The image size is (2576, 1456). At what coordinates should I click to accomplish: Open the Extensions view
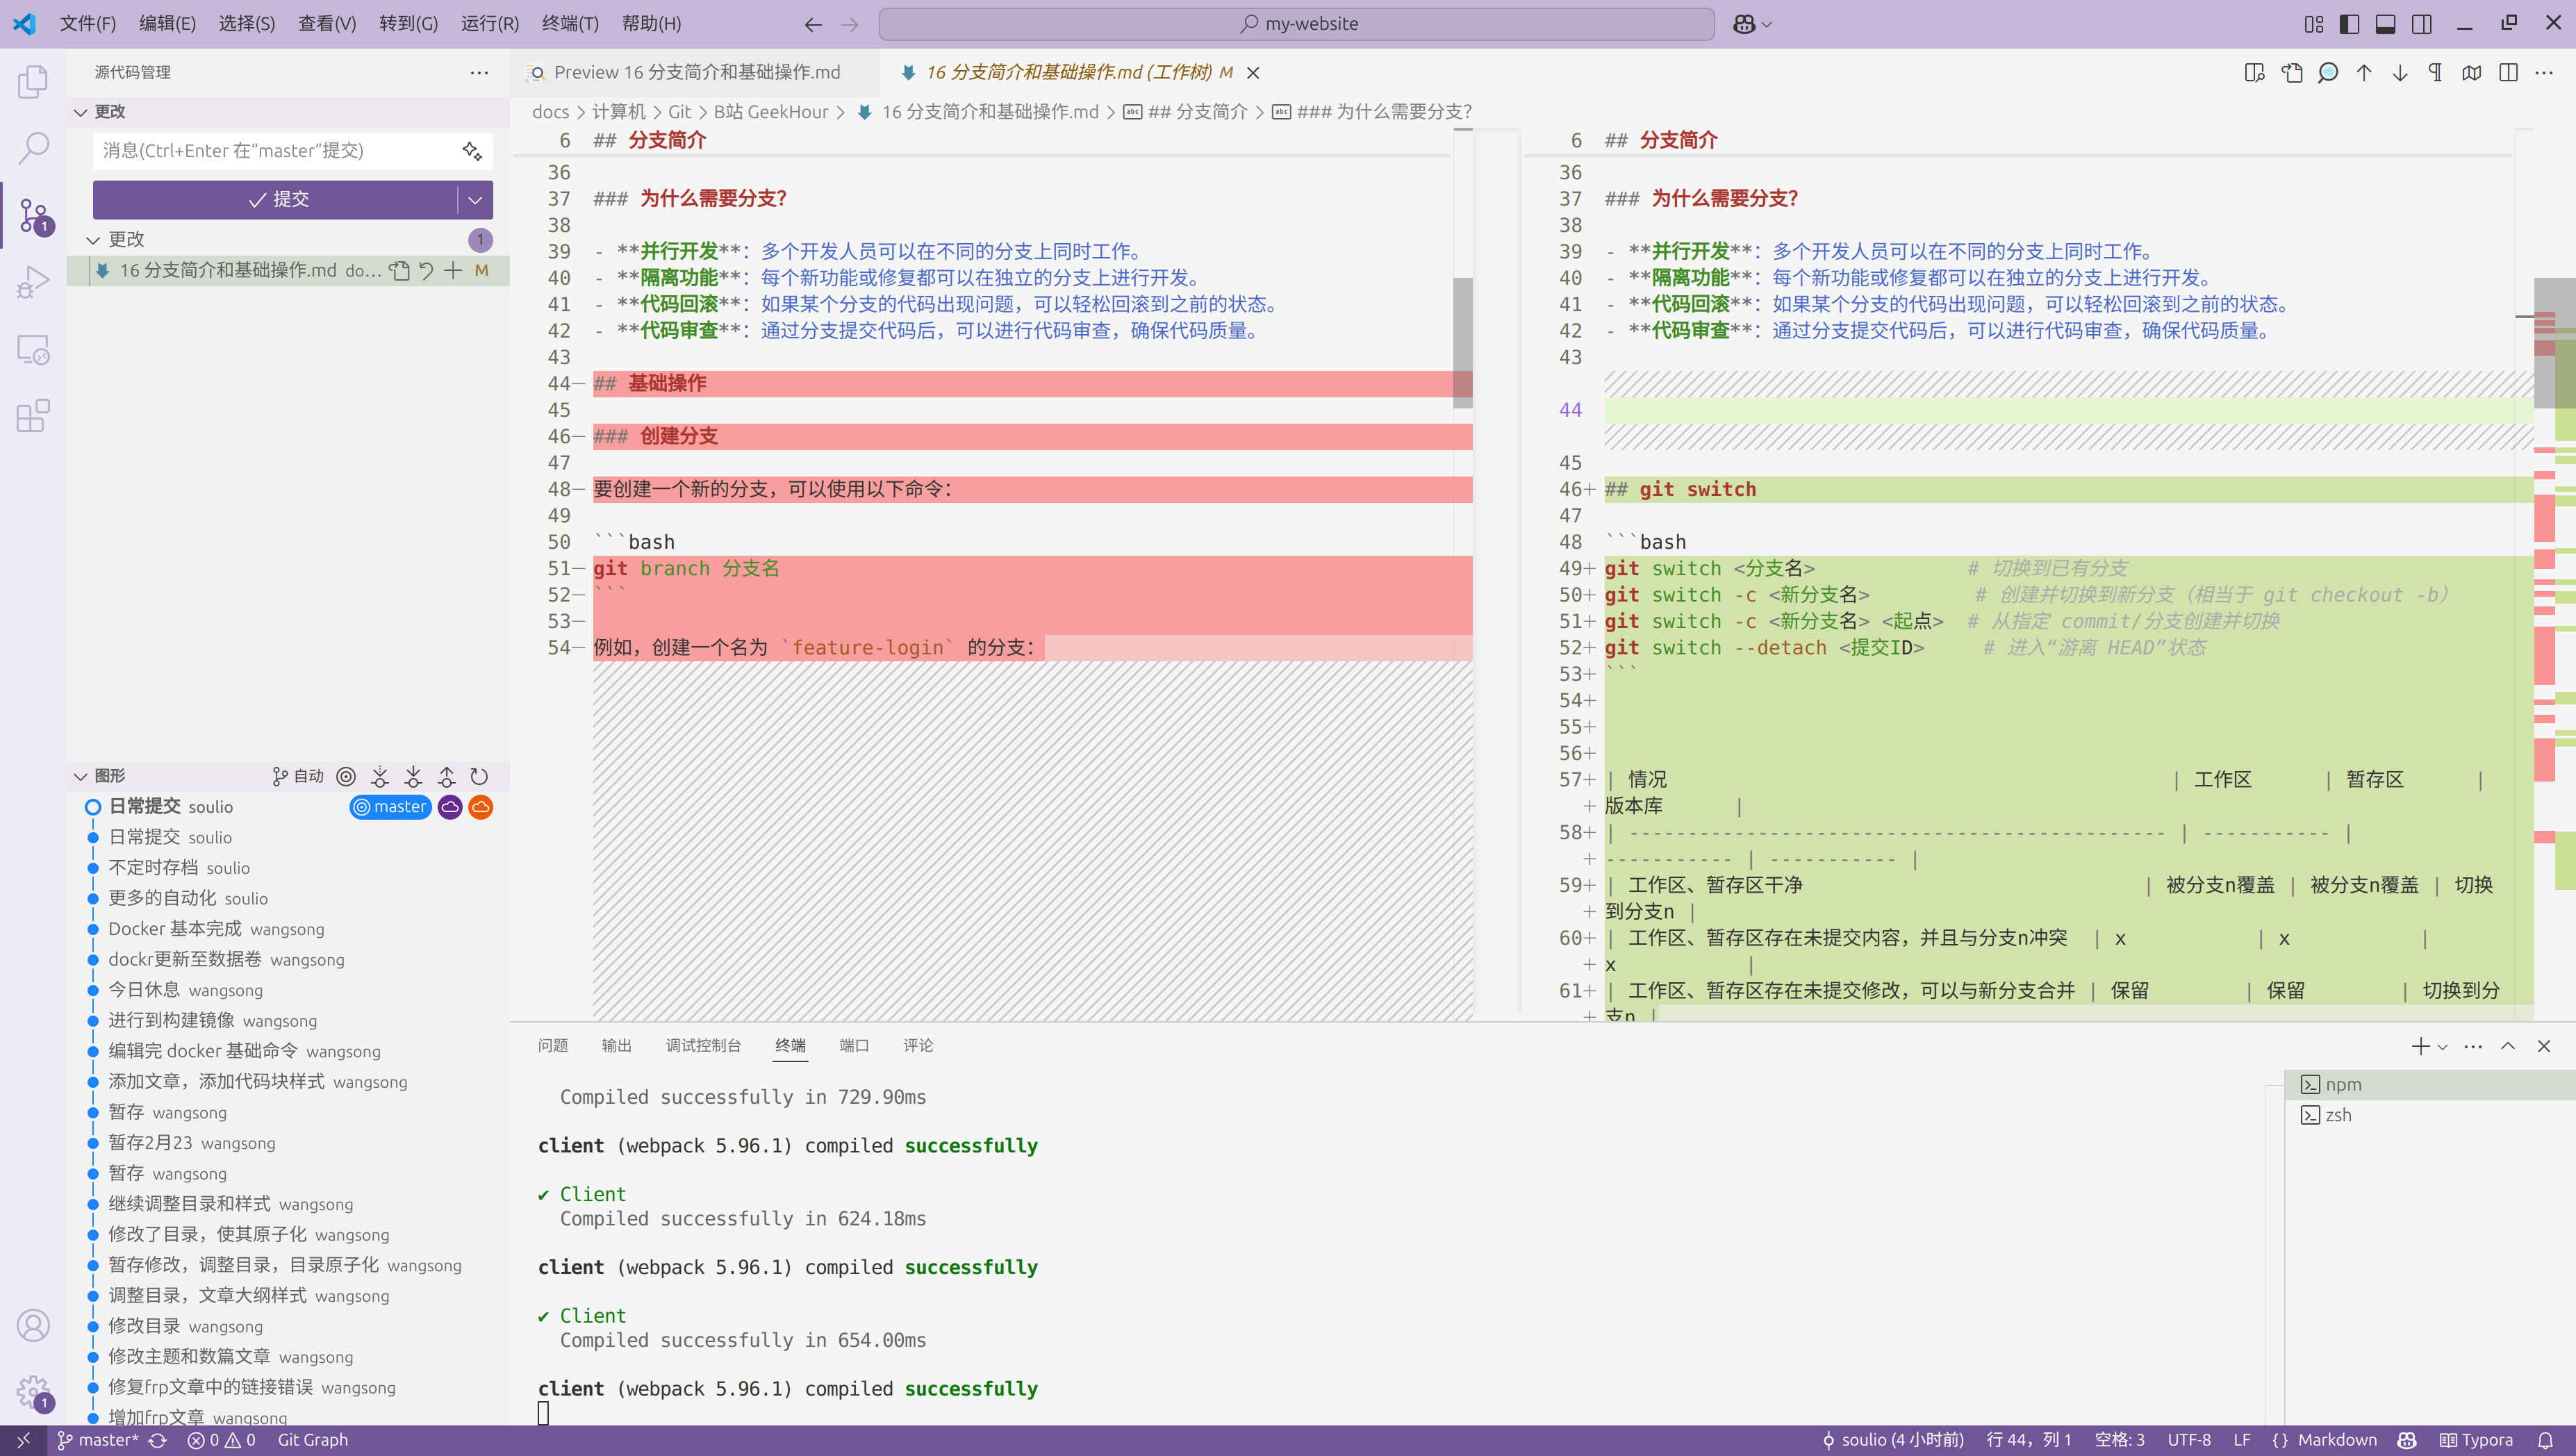33,415
